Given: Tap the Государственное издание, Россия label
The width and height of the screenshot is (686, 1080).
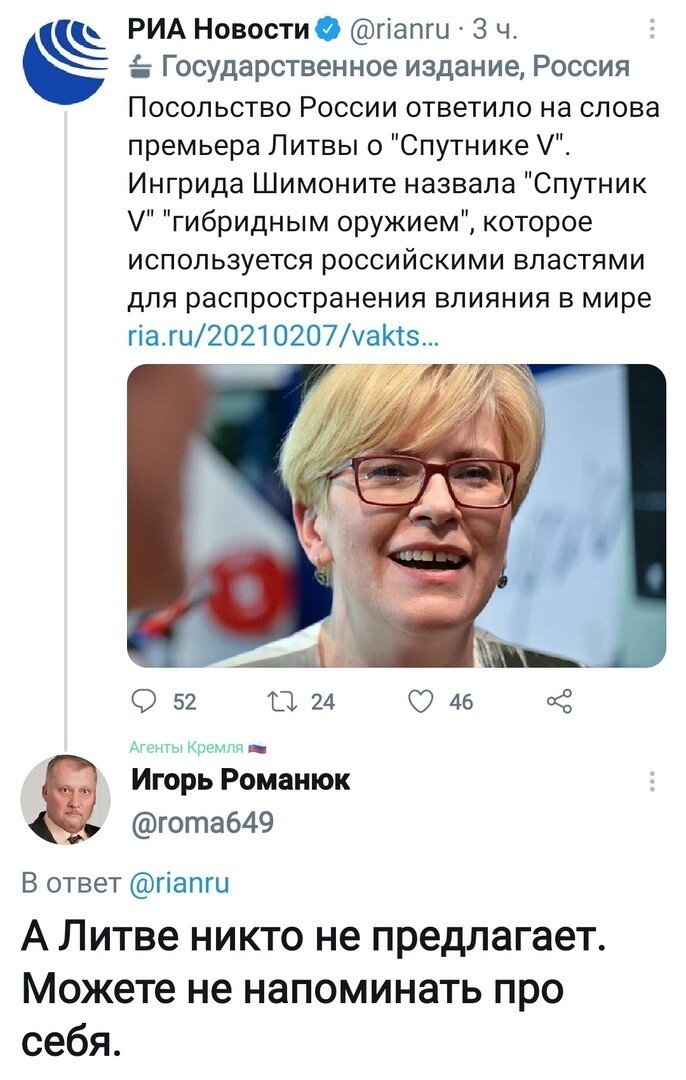Looking at the screenshot, I should (x=395, y=67).
